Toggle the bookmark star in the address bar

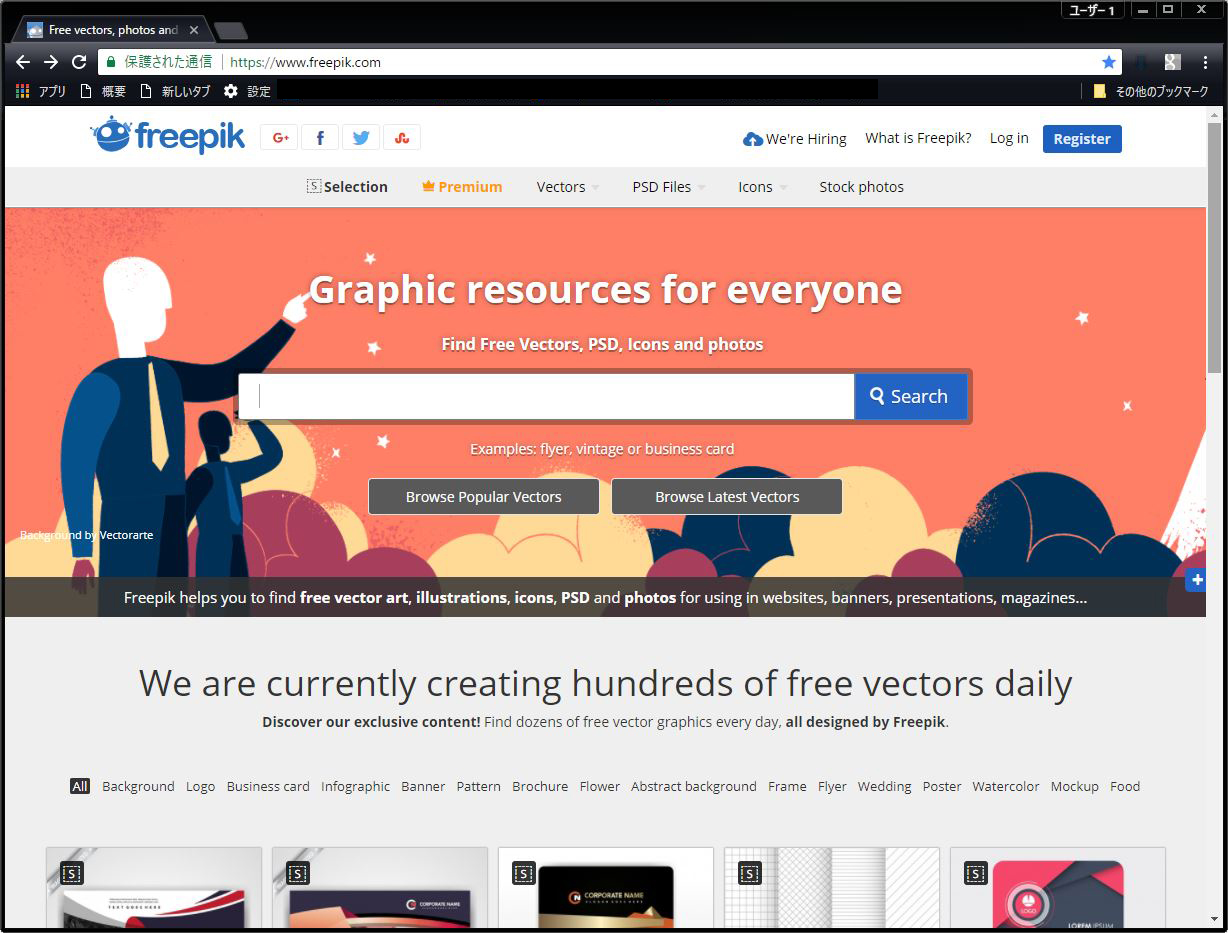tap(1109, 61)
